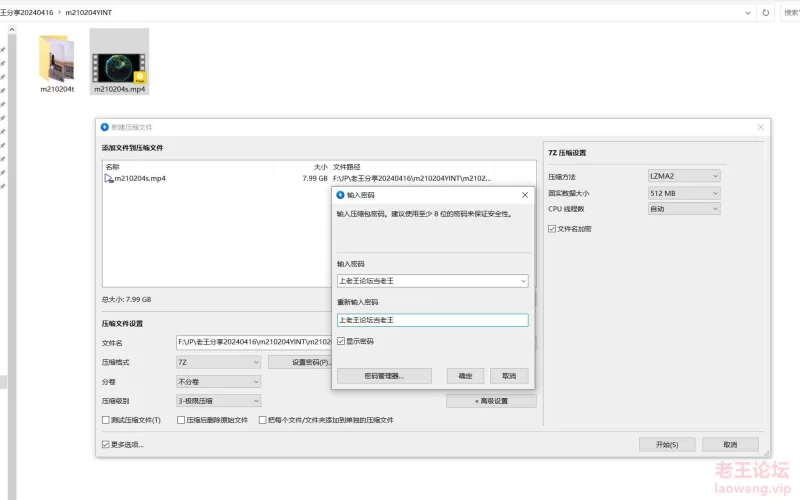800x500 pixels.
Task: Open the 压缩格式 7Z dropdown
Action: pos(218,362)
